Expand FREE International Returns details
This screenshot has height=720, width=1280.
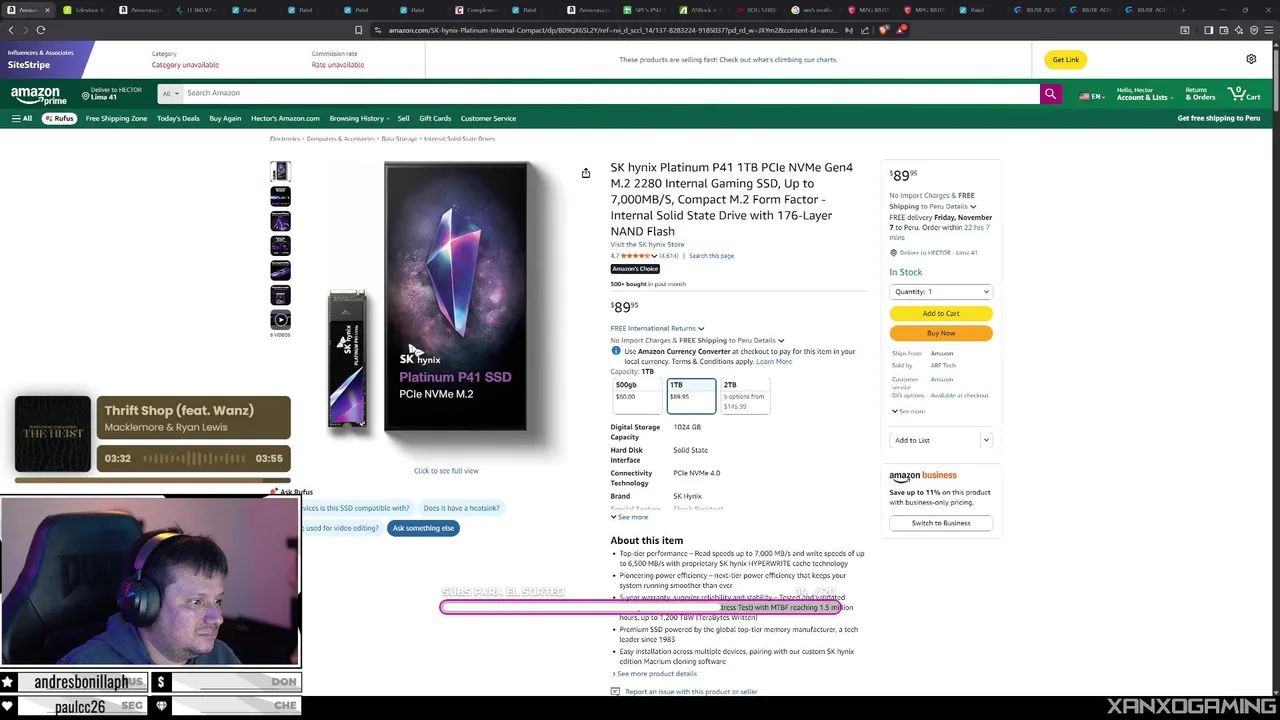pos(657,328)
